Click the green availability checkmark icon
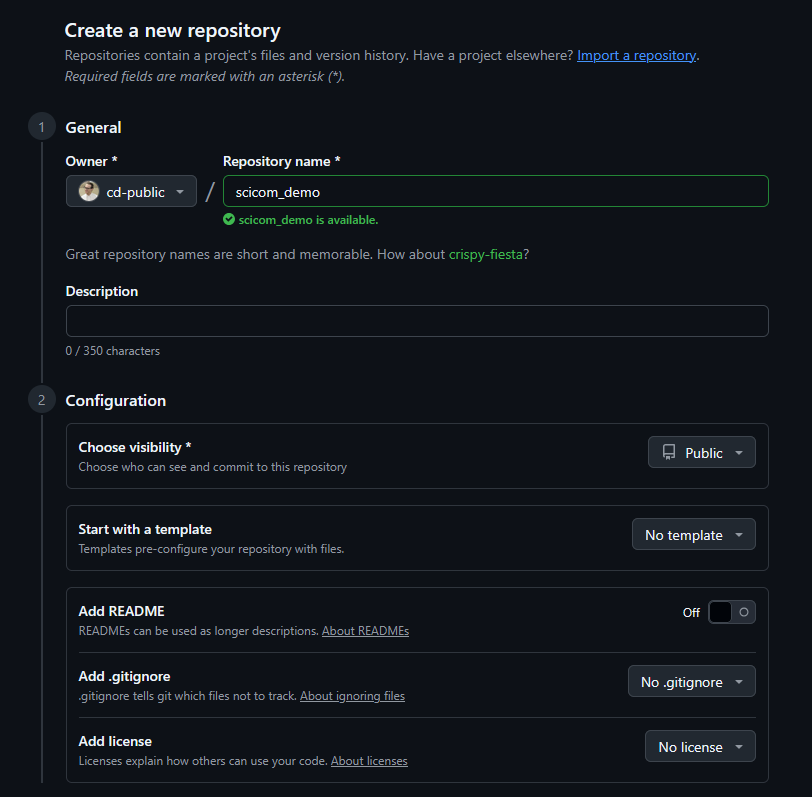This screenshot has width=812, height=797. click(229, 220)
